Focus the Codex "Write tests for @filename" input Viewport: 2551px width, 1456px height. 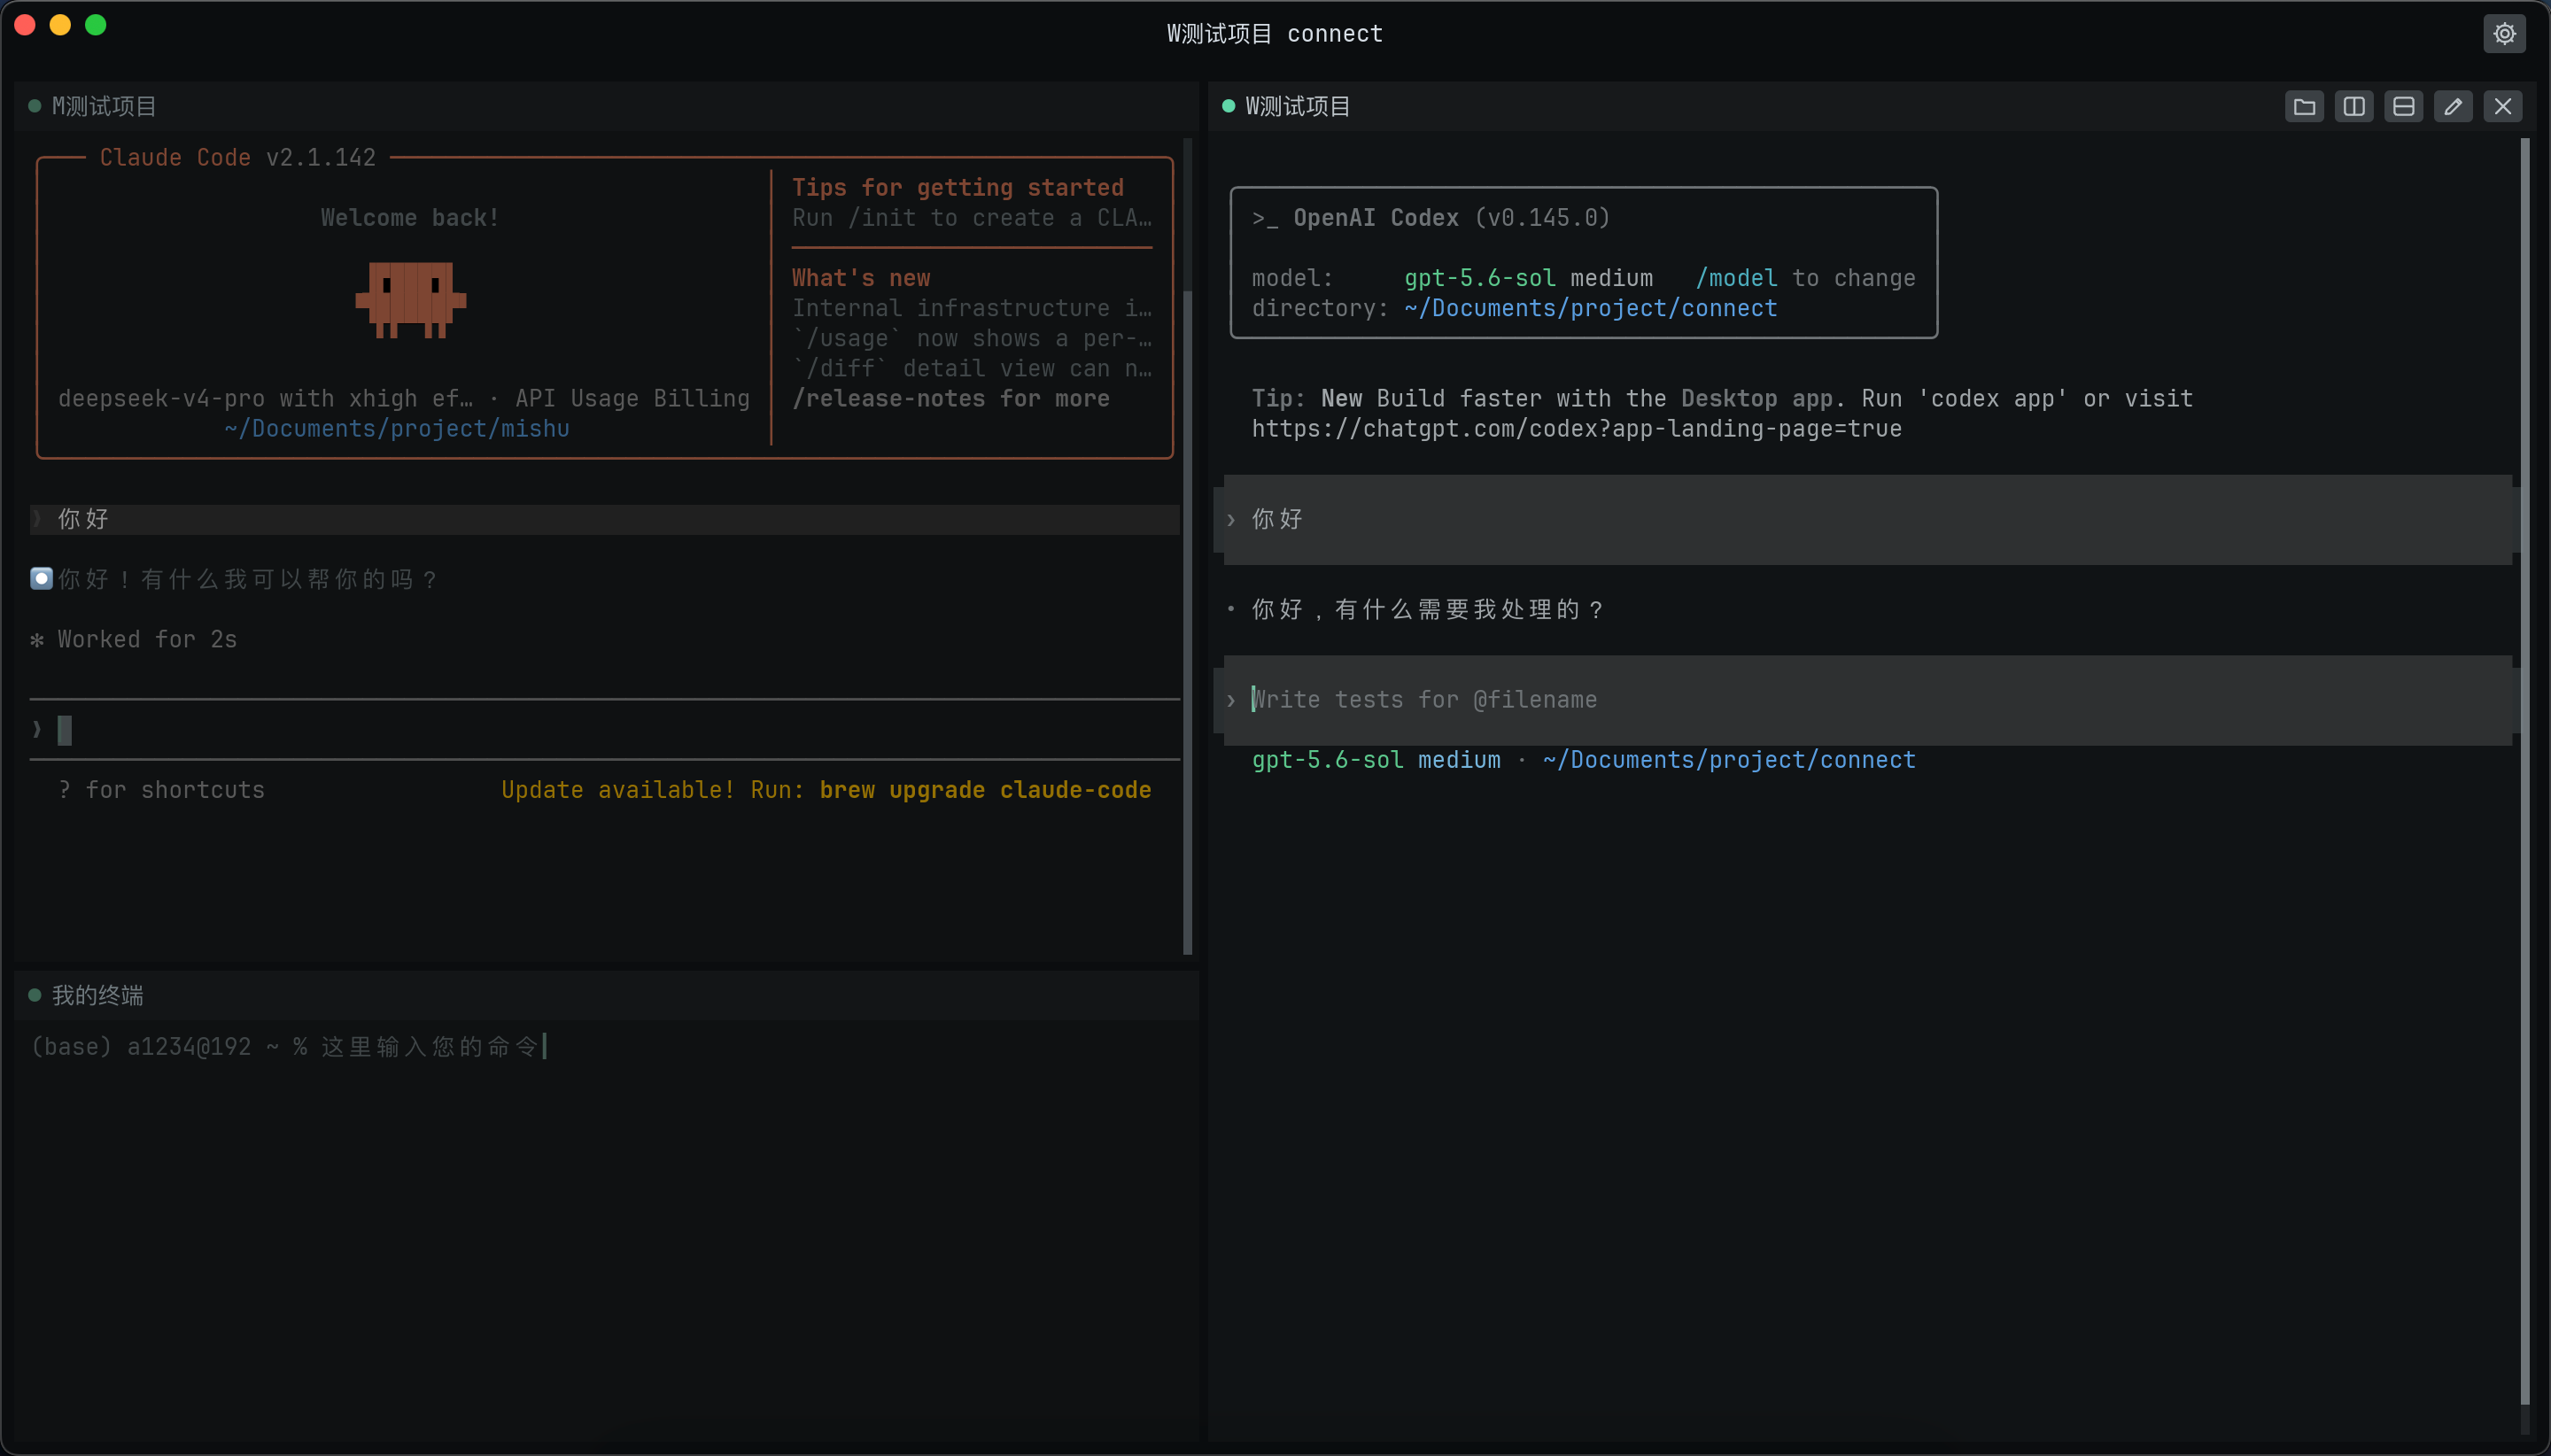pyautogui.click(x=1868, y=700)
